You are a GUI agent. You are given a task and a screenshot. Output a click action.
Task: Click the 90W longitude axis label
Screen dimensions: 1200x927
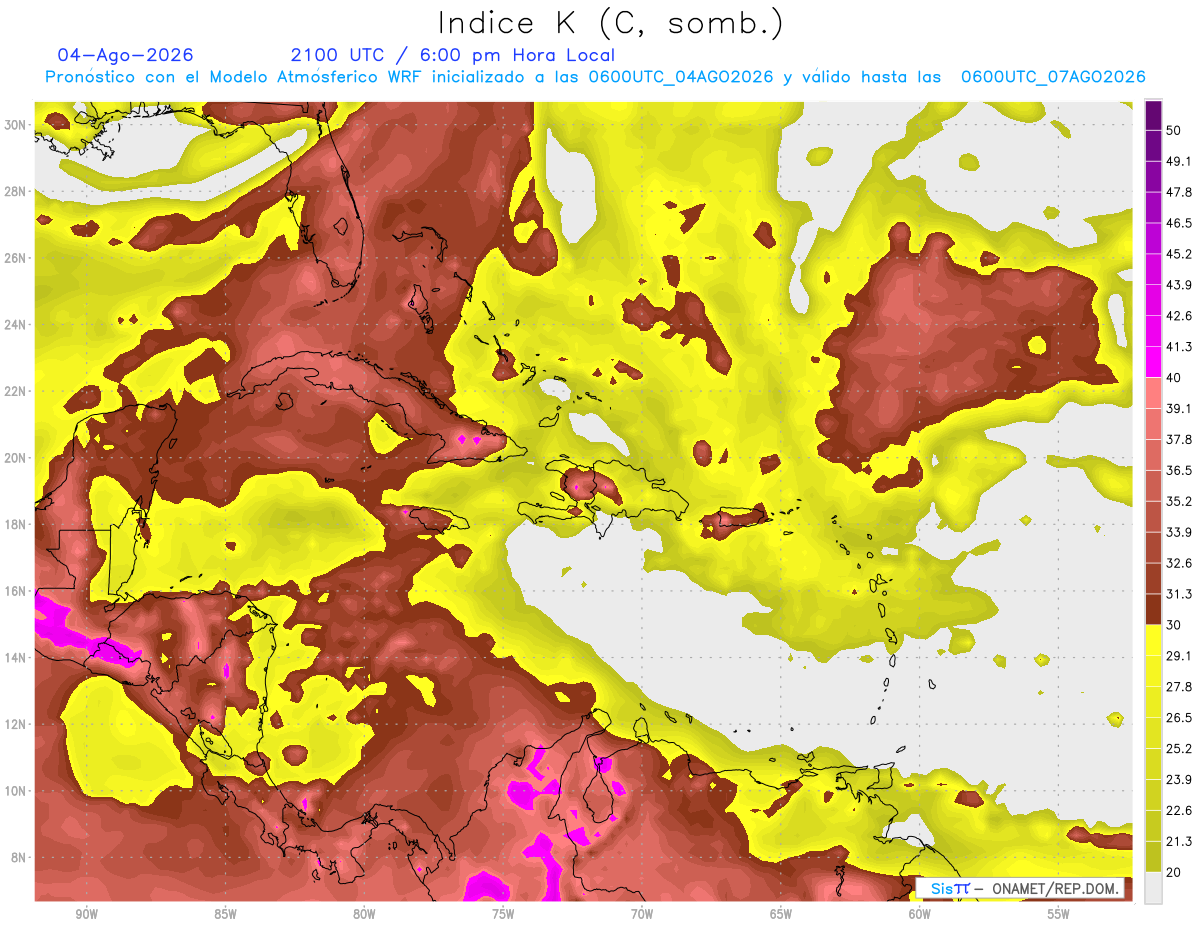point(87,915)
